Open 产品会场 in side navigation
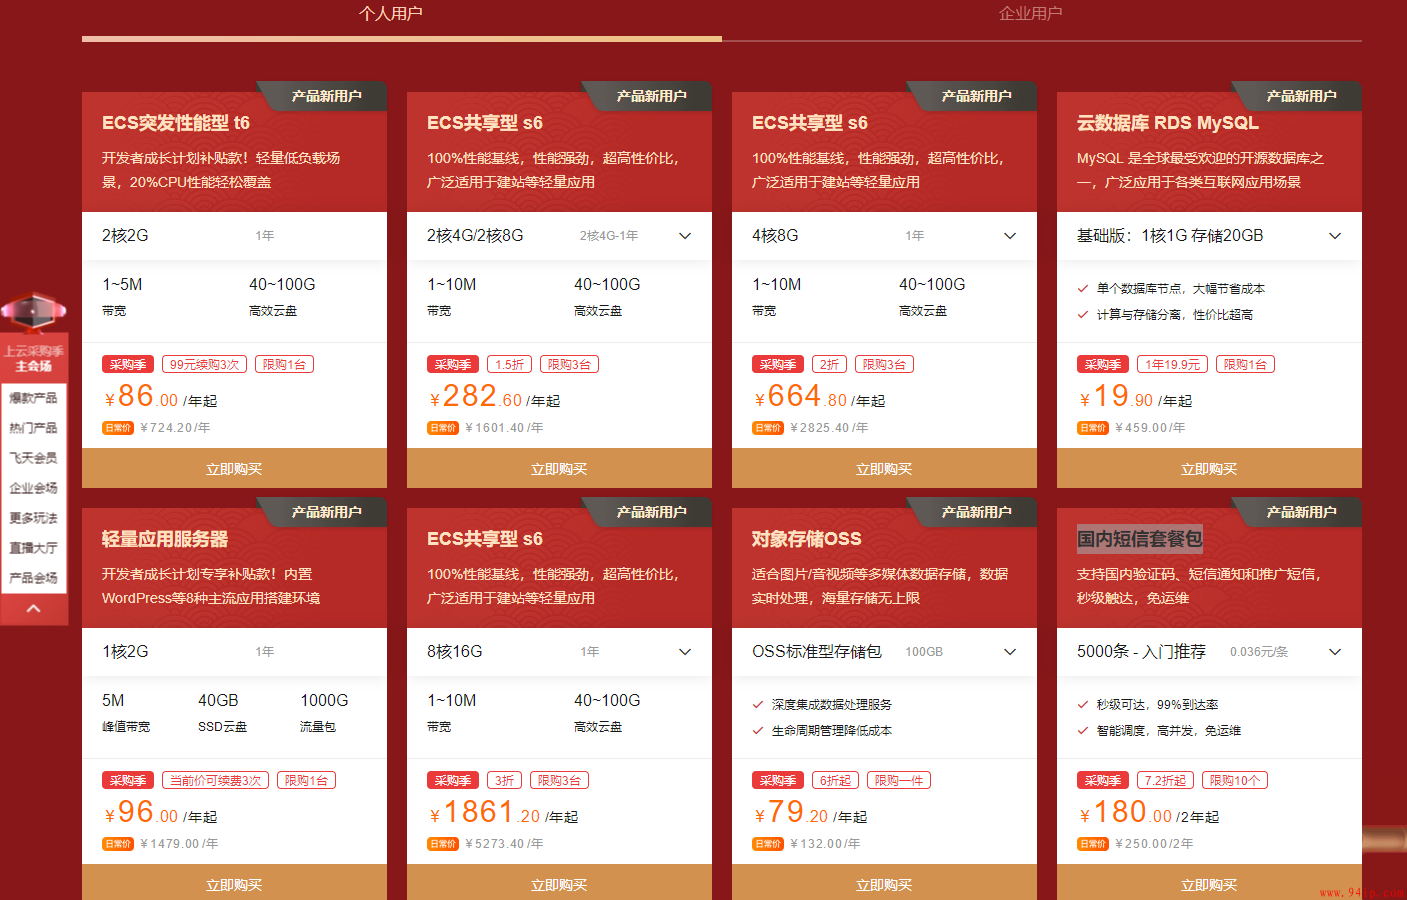The width and height of the screenshot is (1407, 900). point(33,578)
